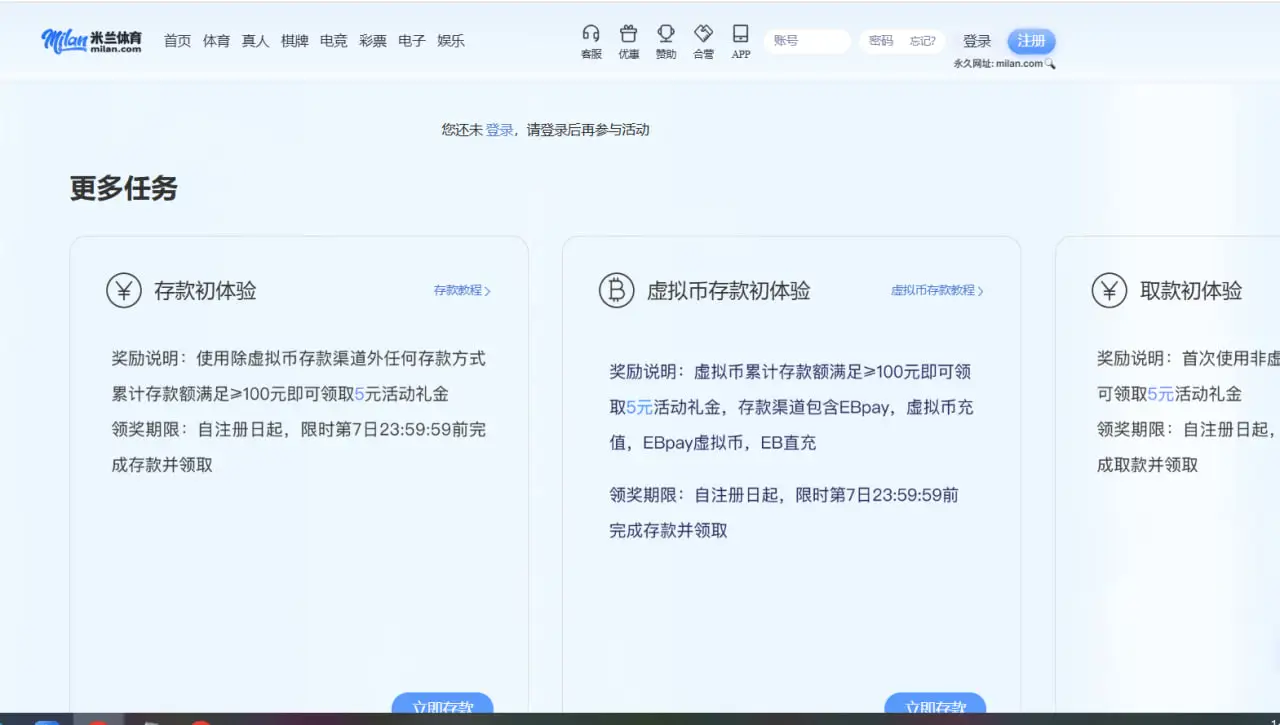Click 立即存款 button on 虚拟币存款初体验 card
This screenshot has width=1280, height=725.
[x=935, y=705]
